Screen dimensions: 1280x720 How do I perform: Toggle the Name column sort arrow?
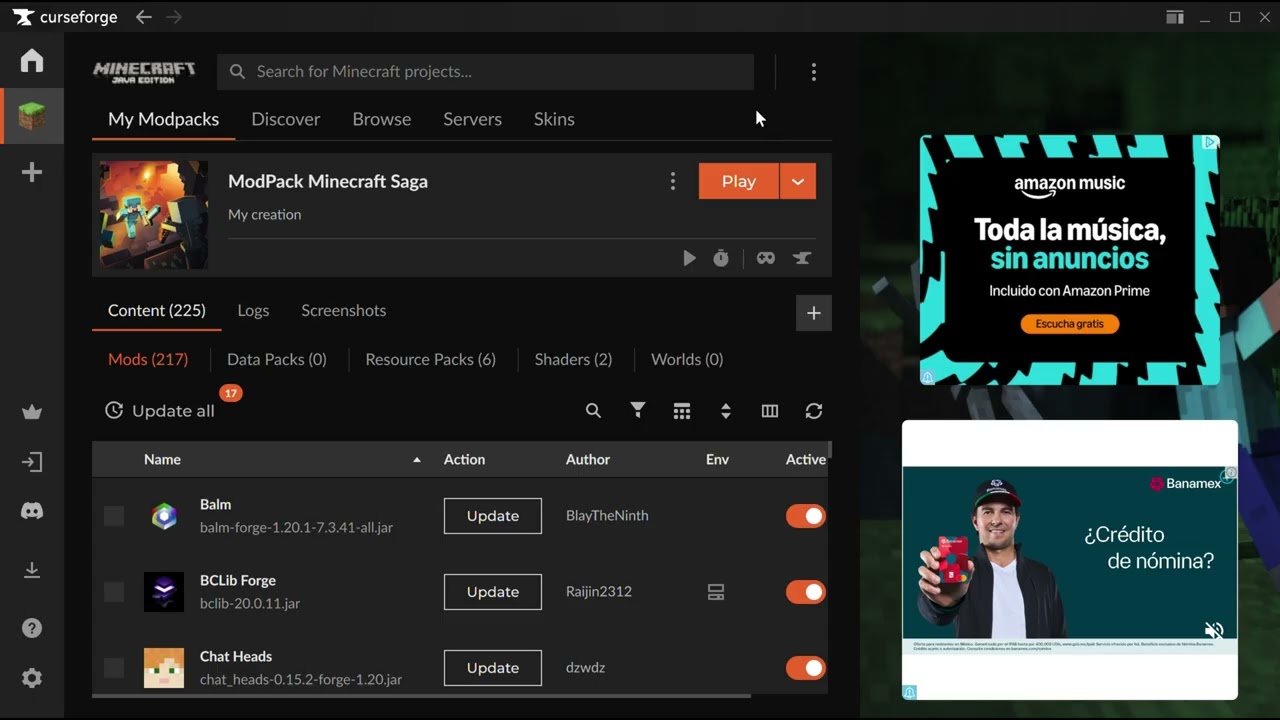tap(417, 460)
